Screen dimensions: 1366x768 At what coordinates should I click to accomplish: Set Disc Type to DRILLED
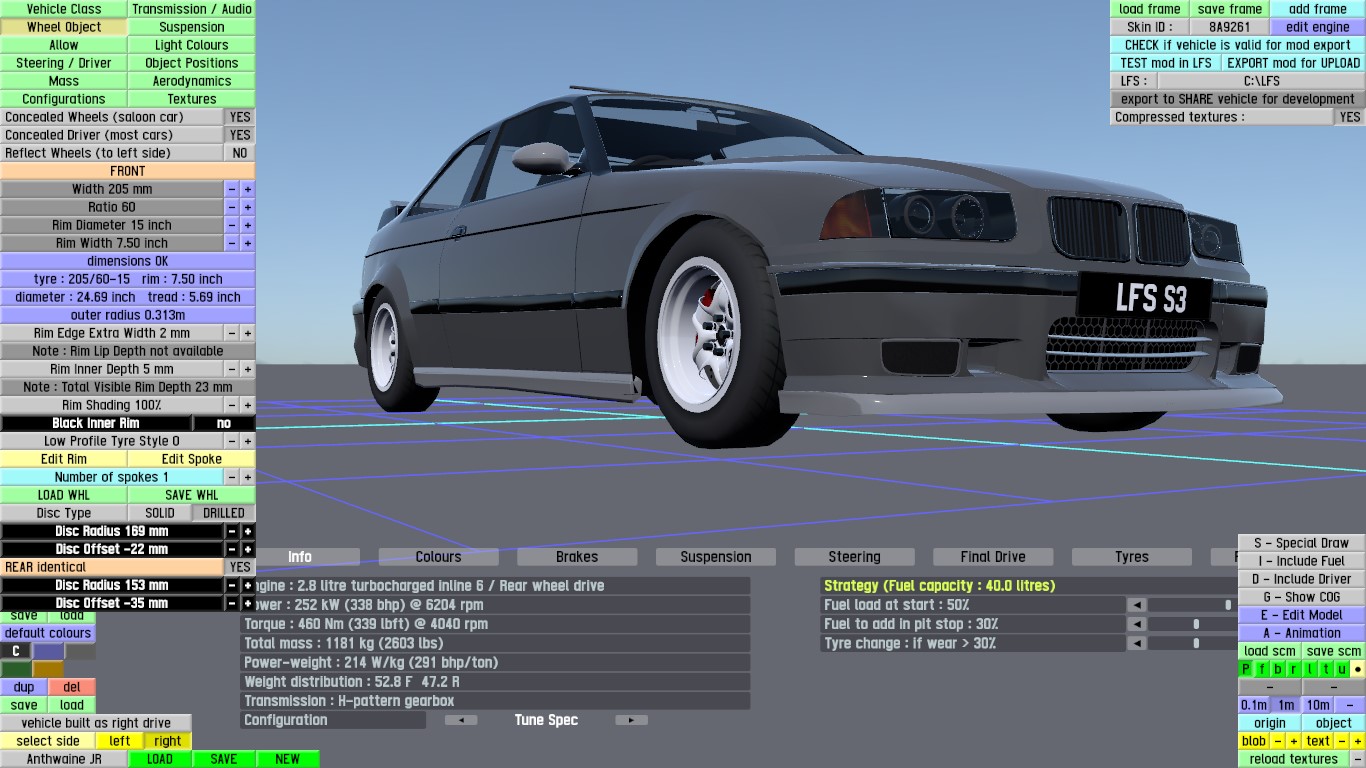pos(224,513)
